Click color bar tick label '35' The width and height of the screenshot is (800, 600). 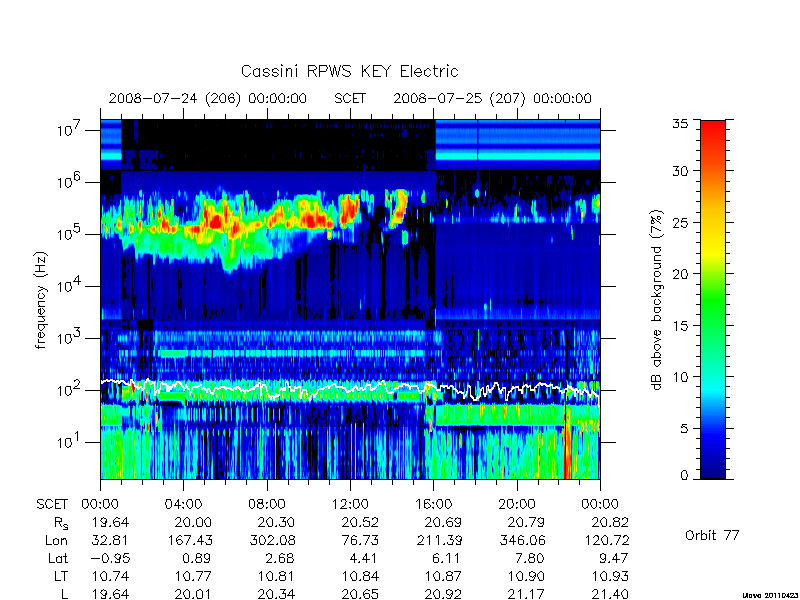coord(680,124)
